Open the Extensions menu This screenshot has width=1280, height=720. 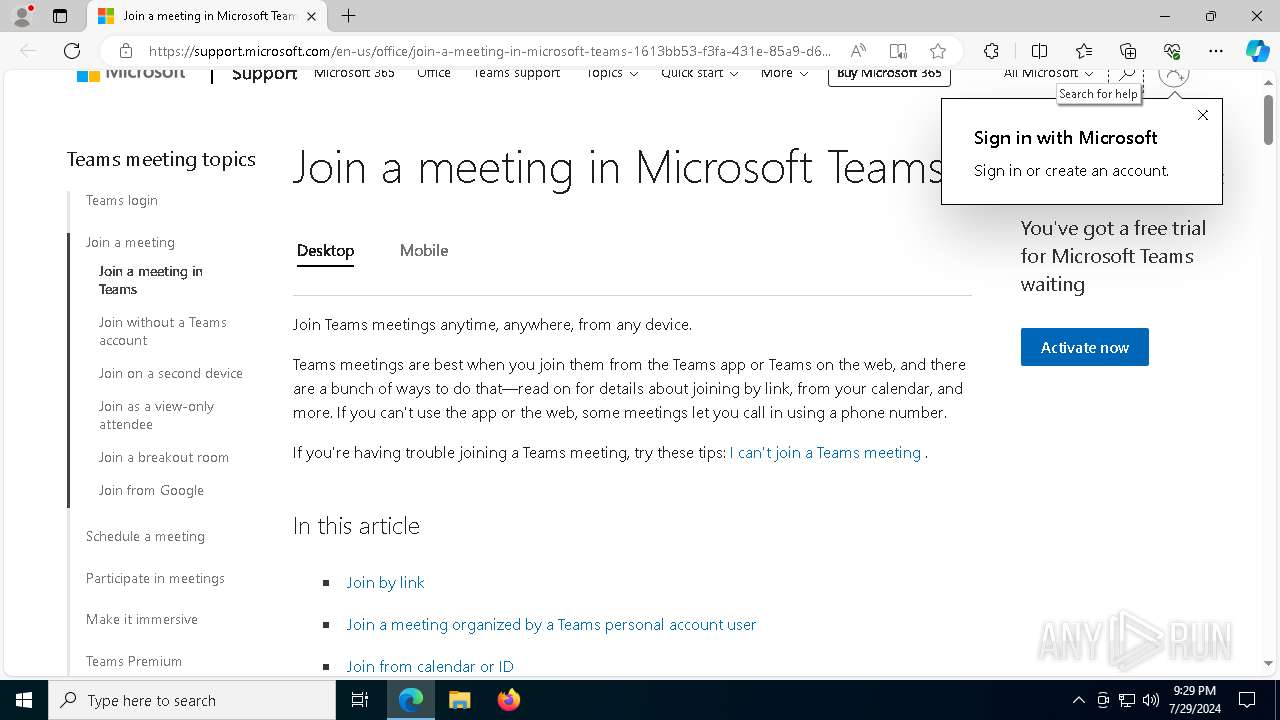click(991, 51)
